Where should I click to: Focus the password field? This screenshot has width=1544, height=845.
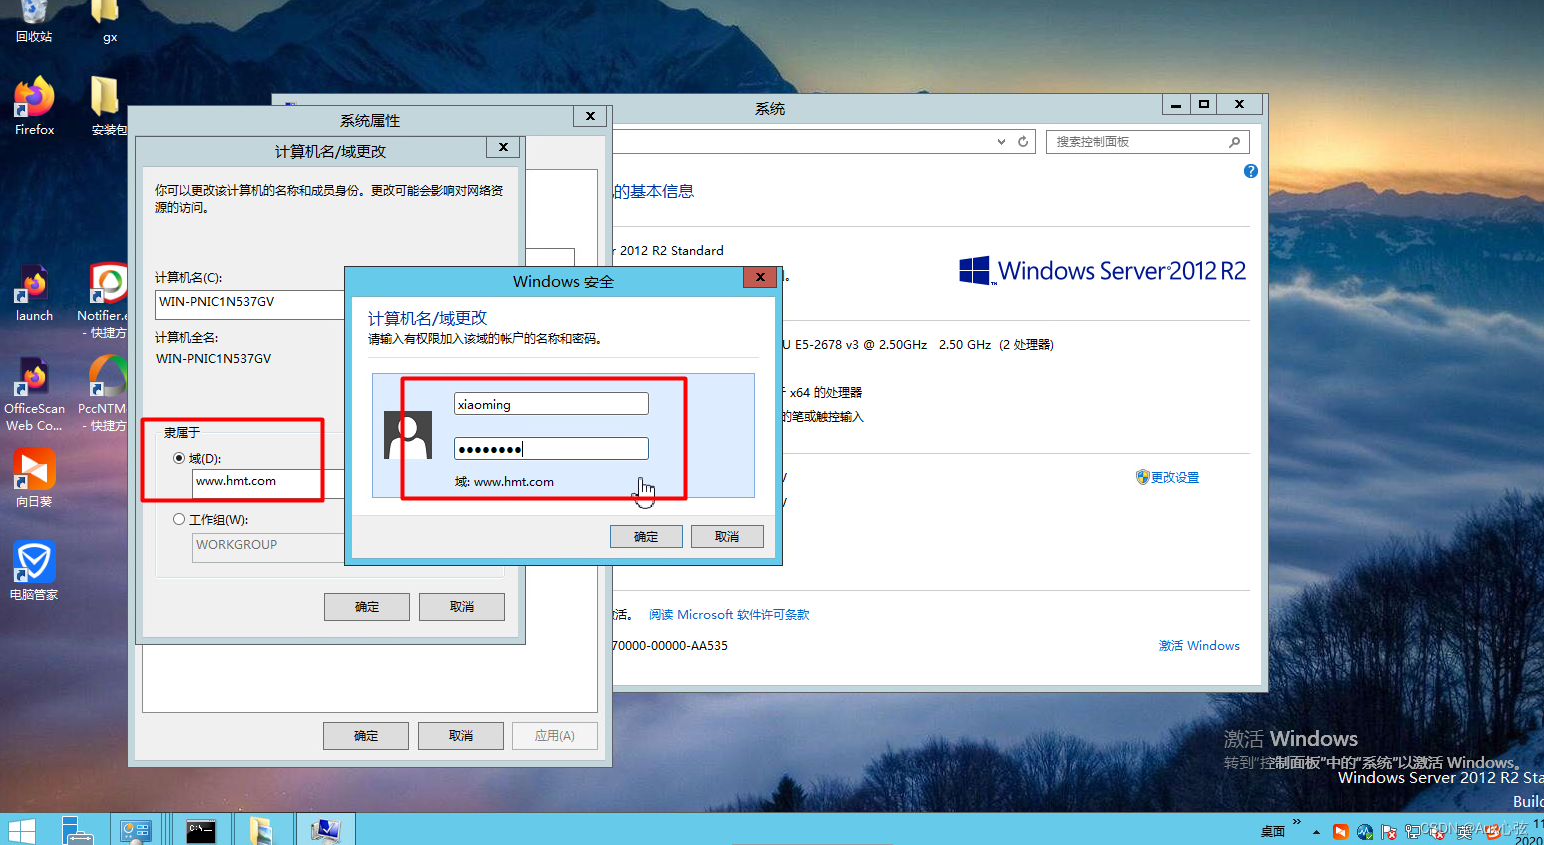point(551,449)
